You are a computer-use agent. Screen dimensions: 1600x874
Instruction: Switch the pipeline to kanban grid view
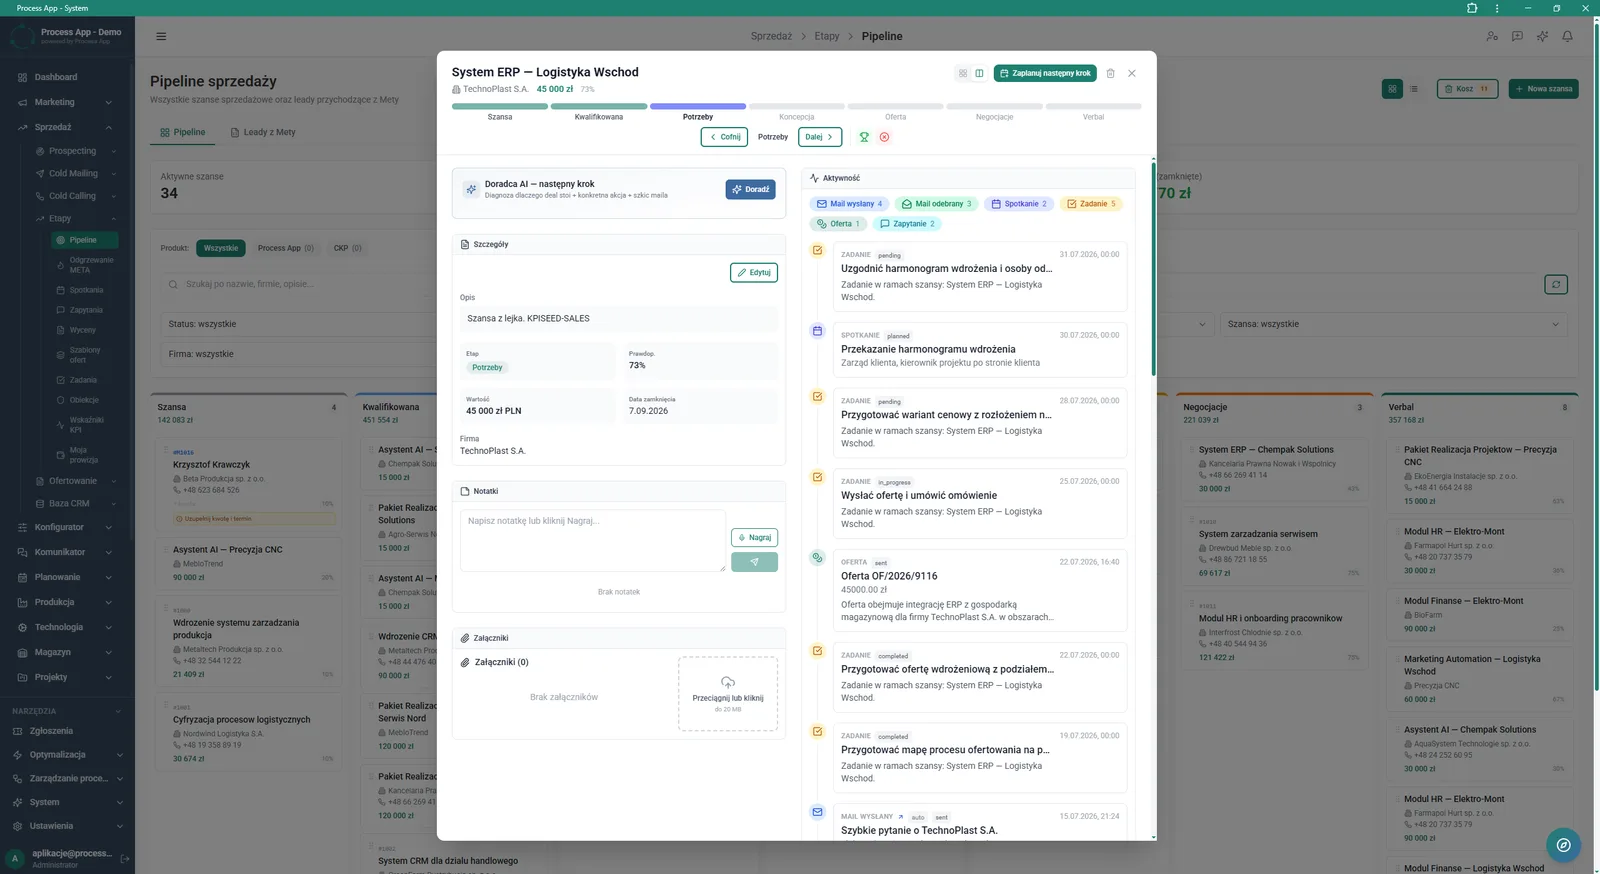1392,89
